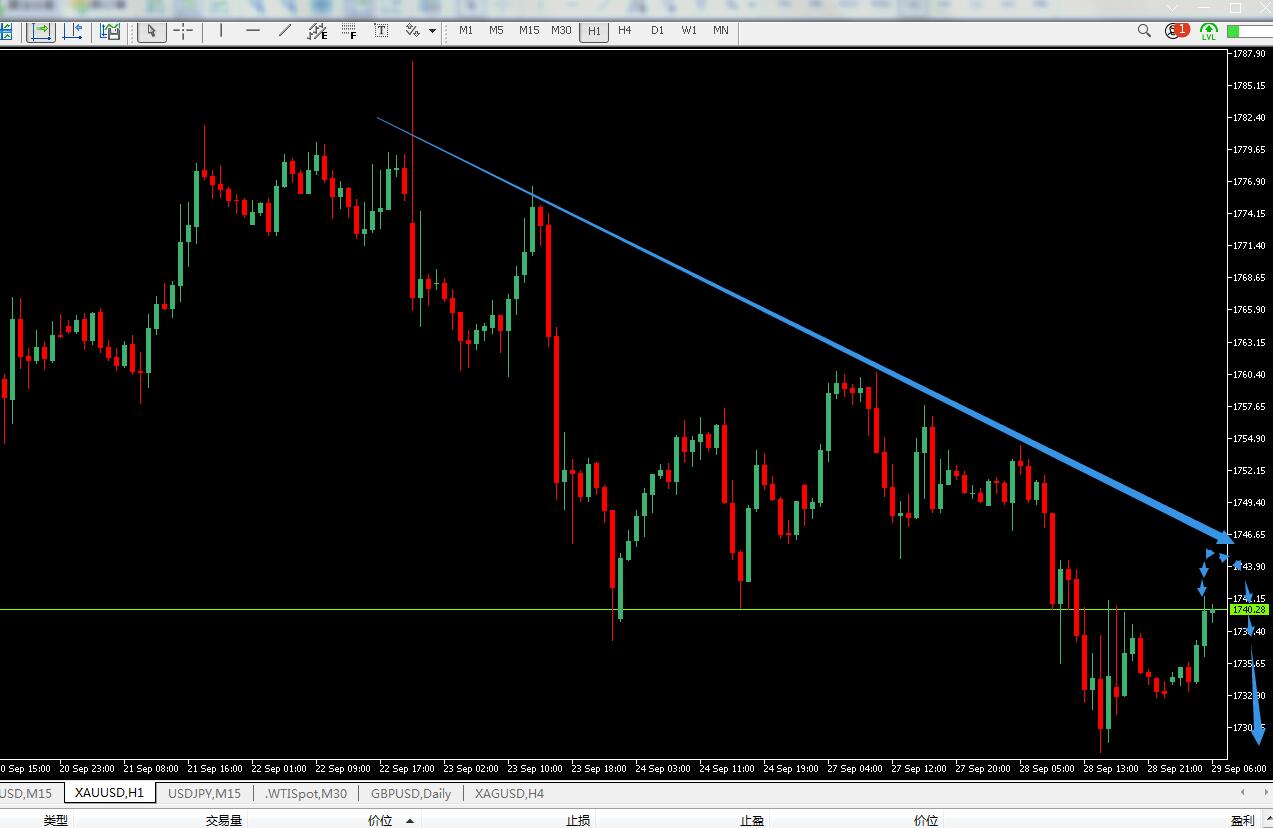Select the M15 timeframe button

(x=529, y=31)
